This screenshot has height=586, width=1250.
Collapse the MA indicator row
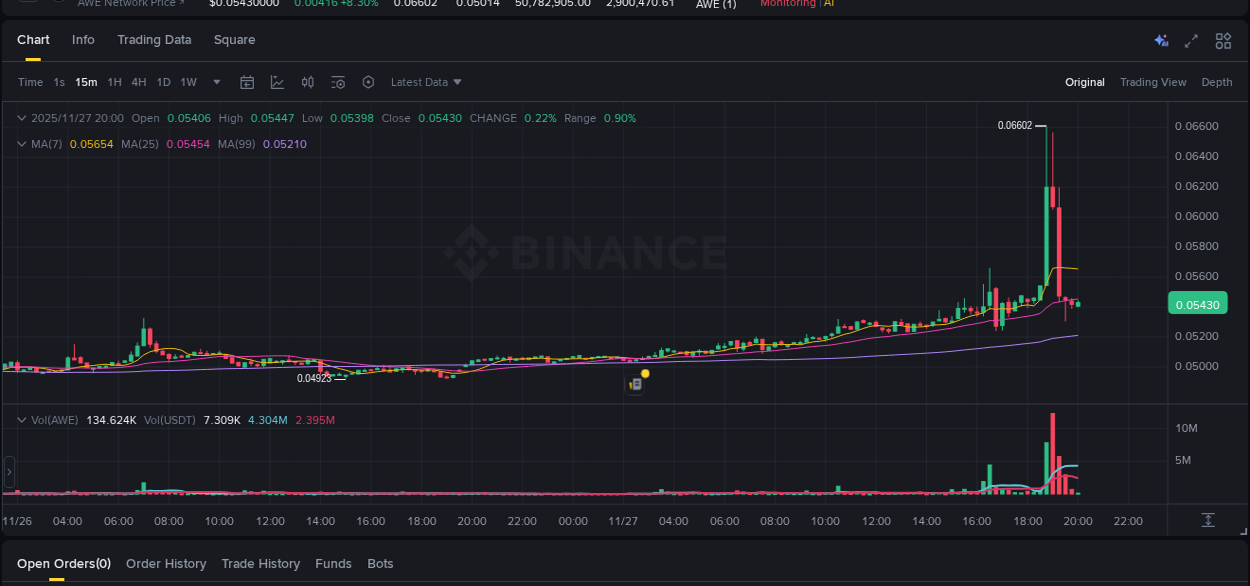(x=22, y=143)
